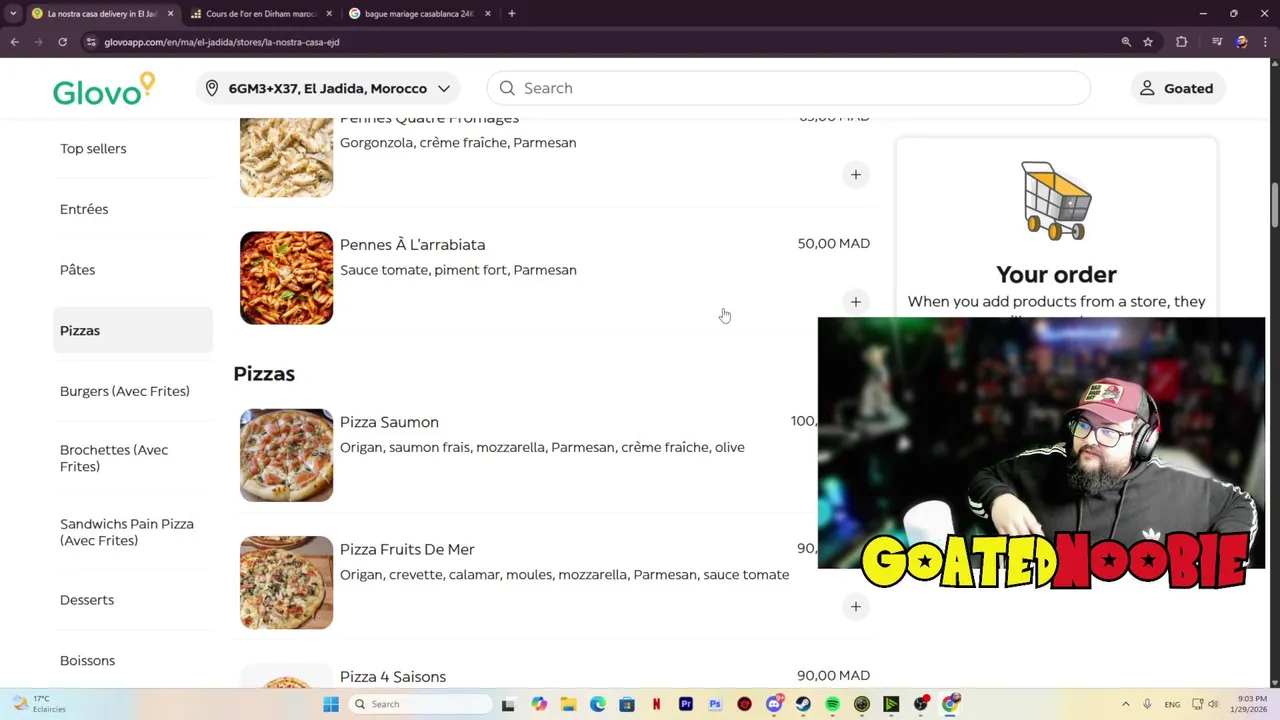Click the 50,00 MAD price
The width and height of the screenshot is (1280, 720).
833,244
